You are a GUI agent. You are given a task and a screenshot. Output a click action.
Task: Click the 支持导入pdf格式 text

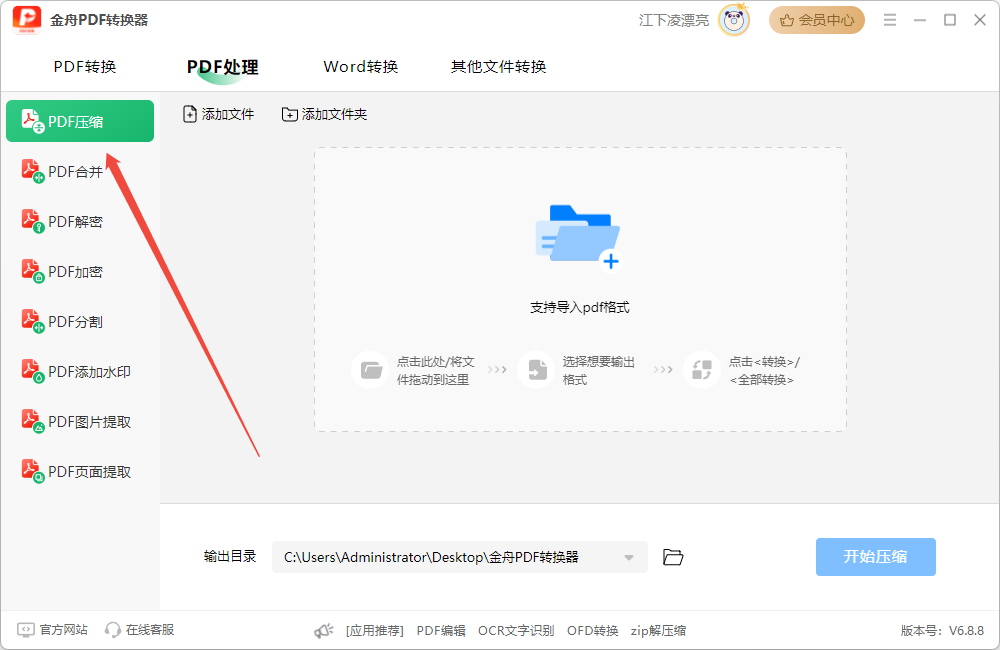coord(580,307)
